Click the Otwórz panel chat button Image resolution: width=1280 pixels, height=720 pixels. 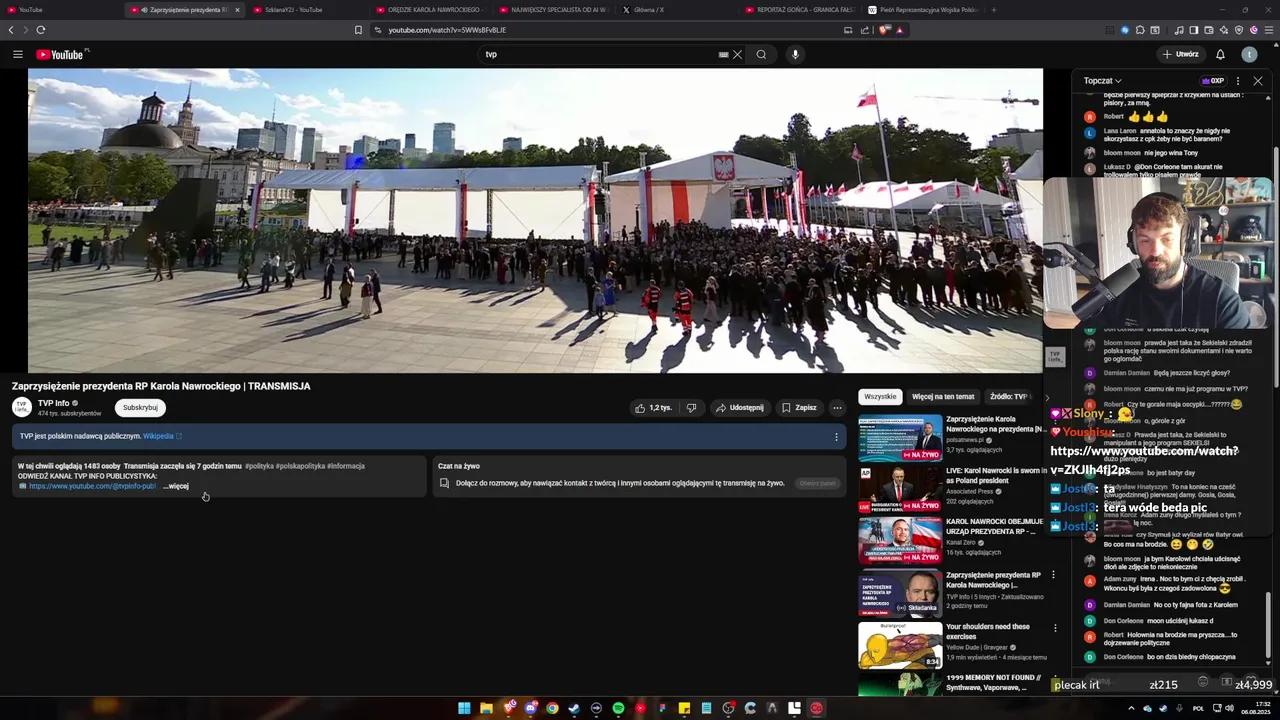tap(817, 483)
